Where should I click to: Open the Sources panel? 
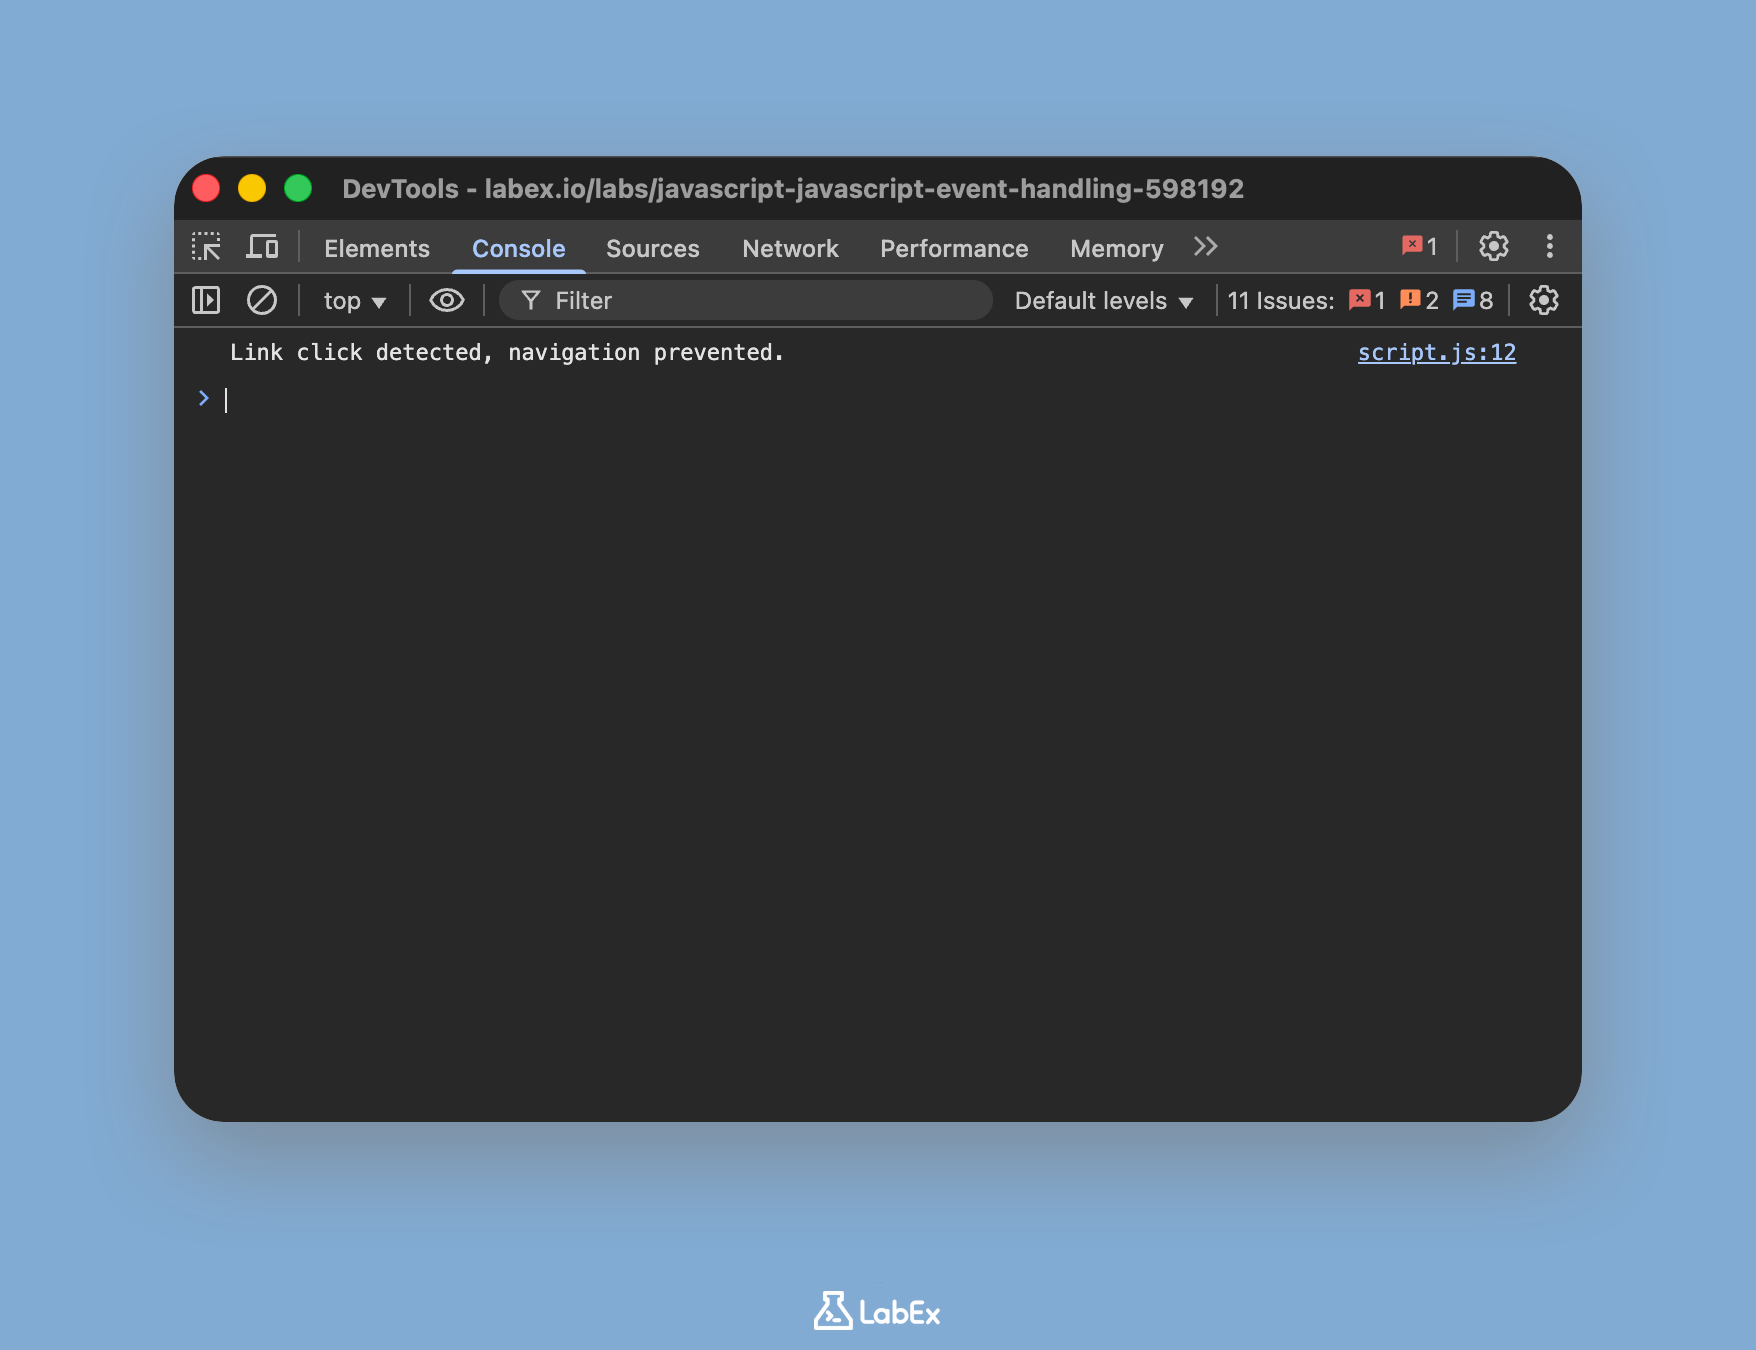point(652,248)
